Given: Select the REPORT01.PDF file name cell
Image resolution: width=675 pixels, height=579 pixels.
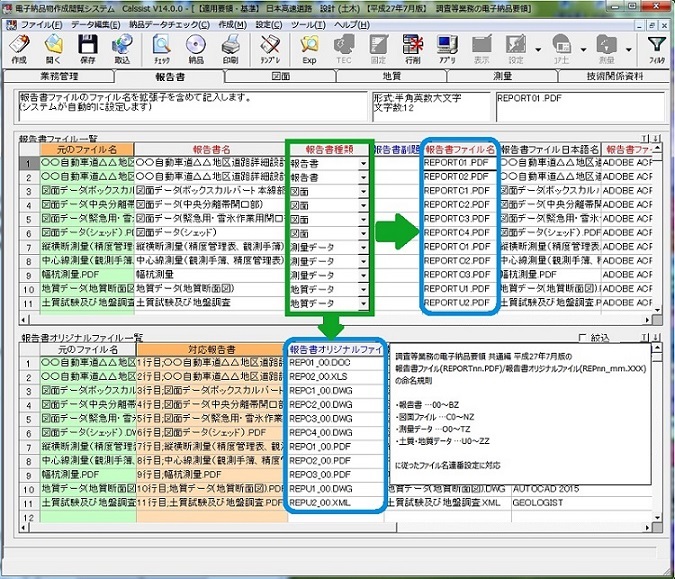Looking at the screenshot, I should (x=458, y=162).
